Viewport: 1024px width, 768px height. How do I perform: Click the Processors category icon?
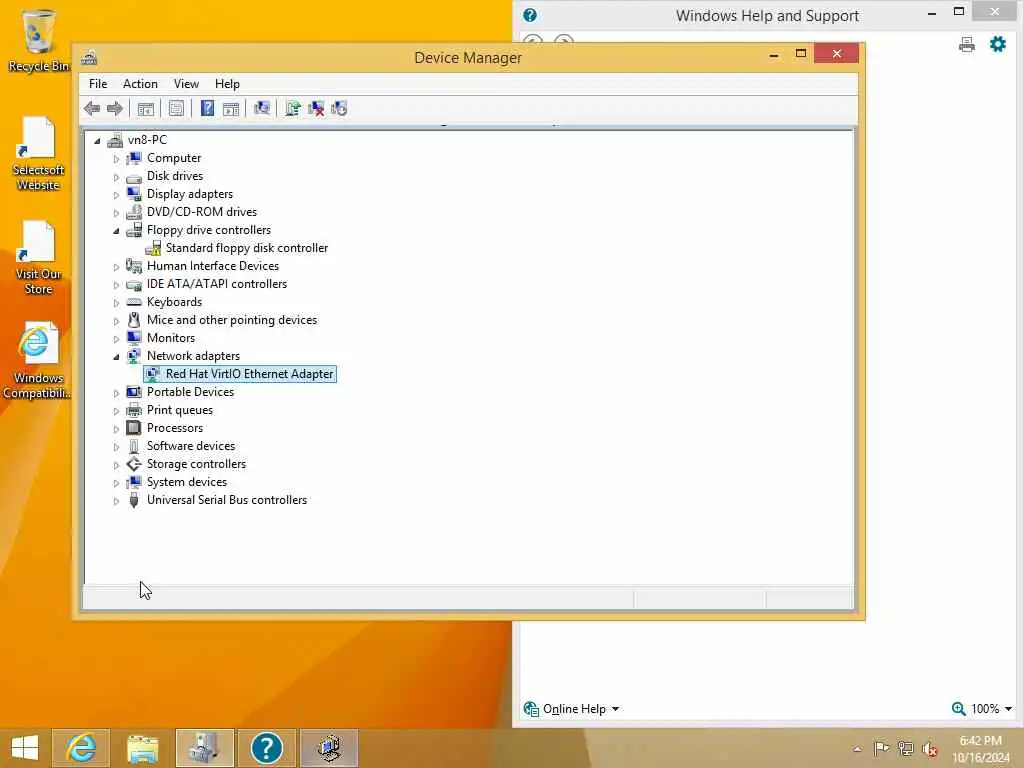point(134,428)
